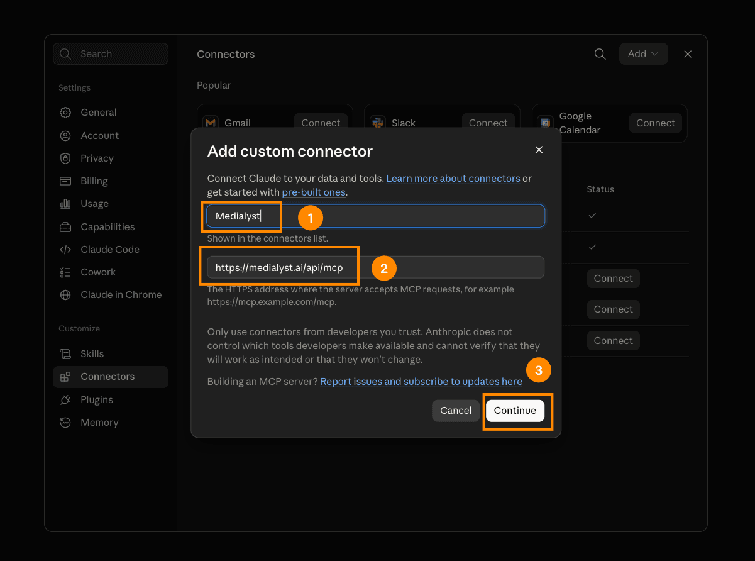Click the Billing card icon
This screenshot has width=755, height=561.
pyautogui.click(x=65, y=181)
